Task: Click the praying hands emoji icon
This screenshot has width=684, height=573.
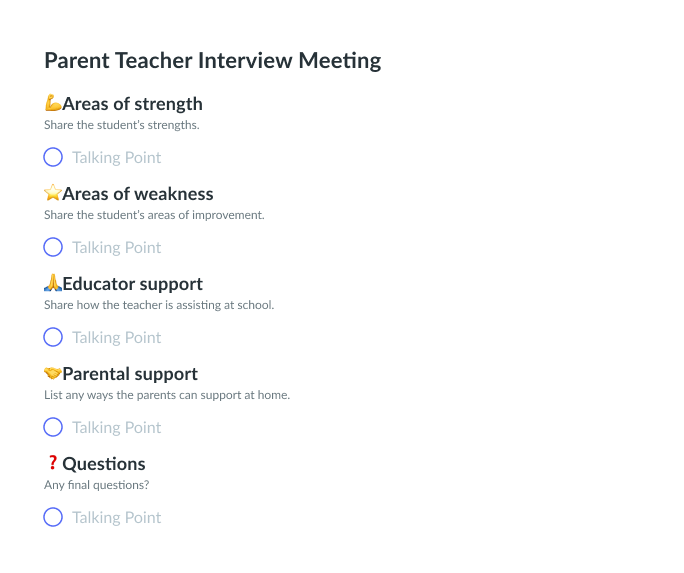Action: [53, 284]
